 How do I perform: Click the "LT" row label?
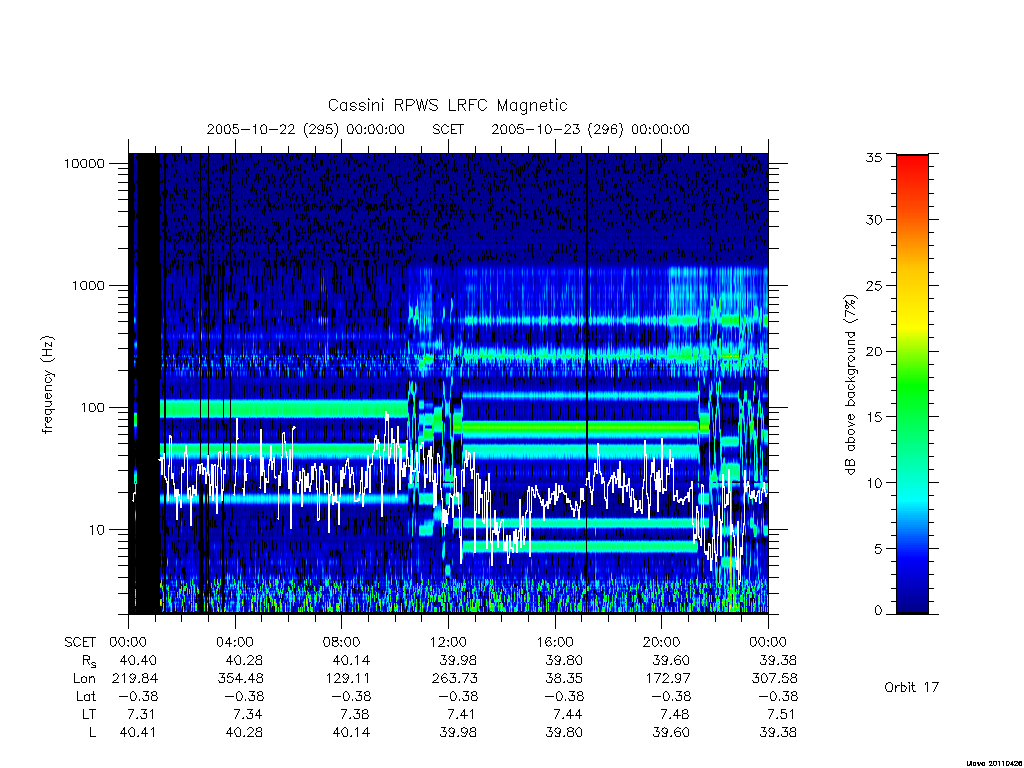point(89,714)
